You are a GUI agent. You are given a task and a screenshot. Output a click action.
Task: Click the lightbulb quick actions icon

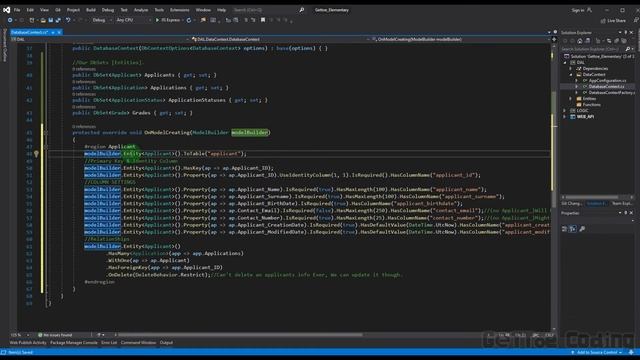36,154
